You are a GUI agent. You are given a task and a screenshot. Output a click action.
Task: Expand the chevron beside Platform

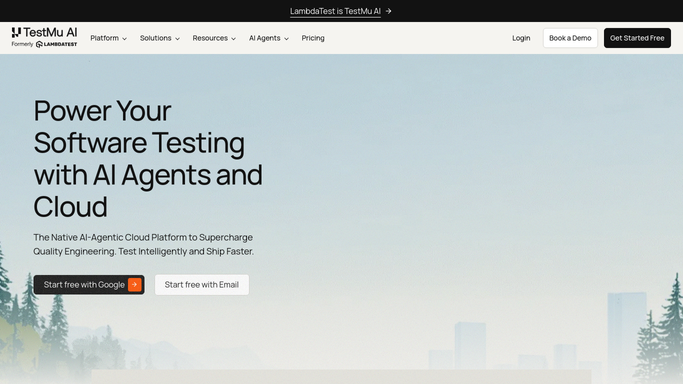coord(125,39)
